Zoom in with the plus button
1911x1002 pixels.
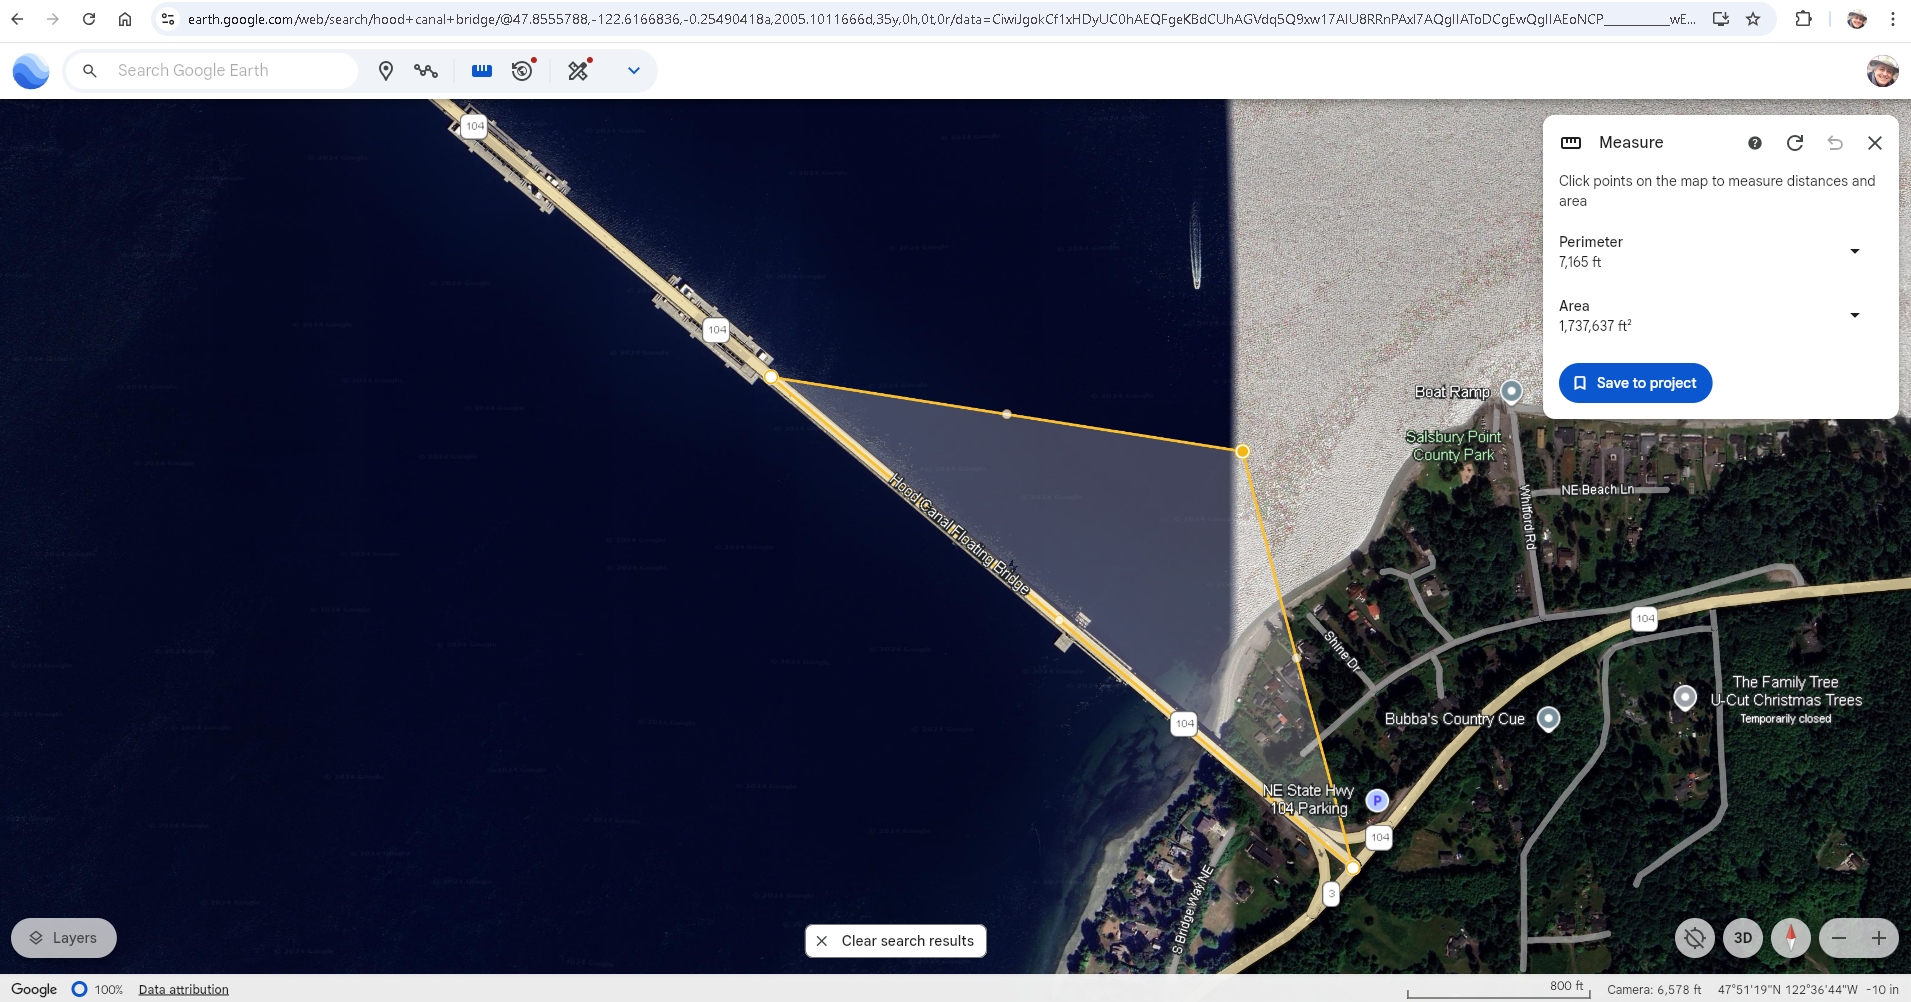[1879, 938]
